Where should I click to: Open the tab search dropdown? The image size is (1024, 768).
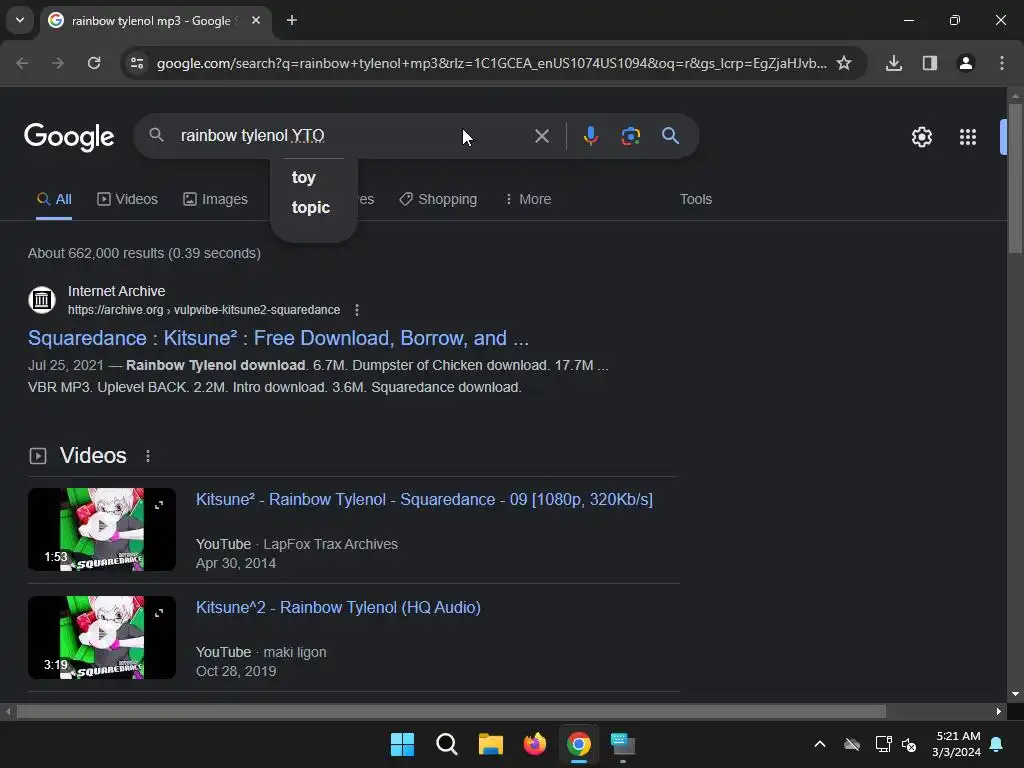(20, 20)
